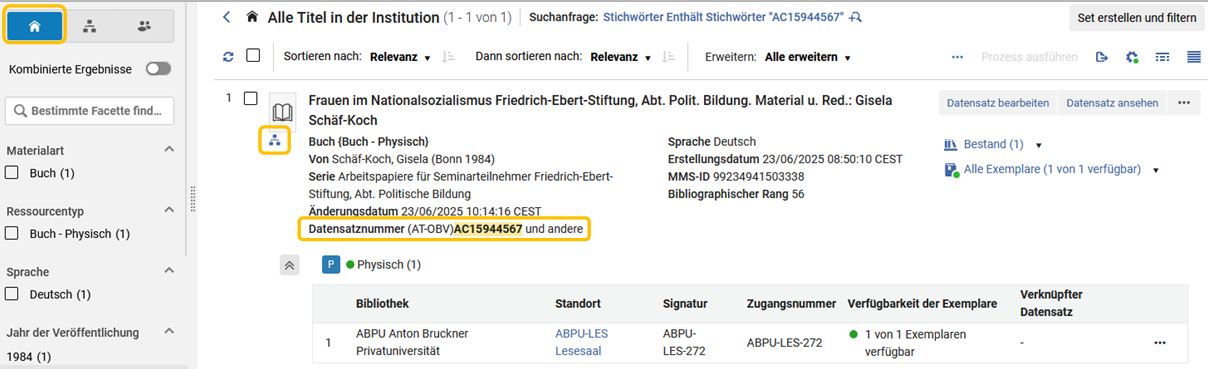Switch to compact list view icon
Viewport: 1208px width, 369px height.
[x=1163, y=57]
